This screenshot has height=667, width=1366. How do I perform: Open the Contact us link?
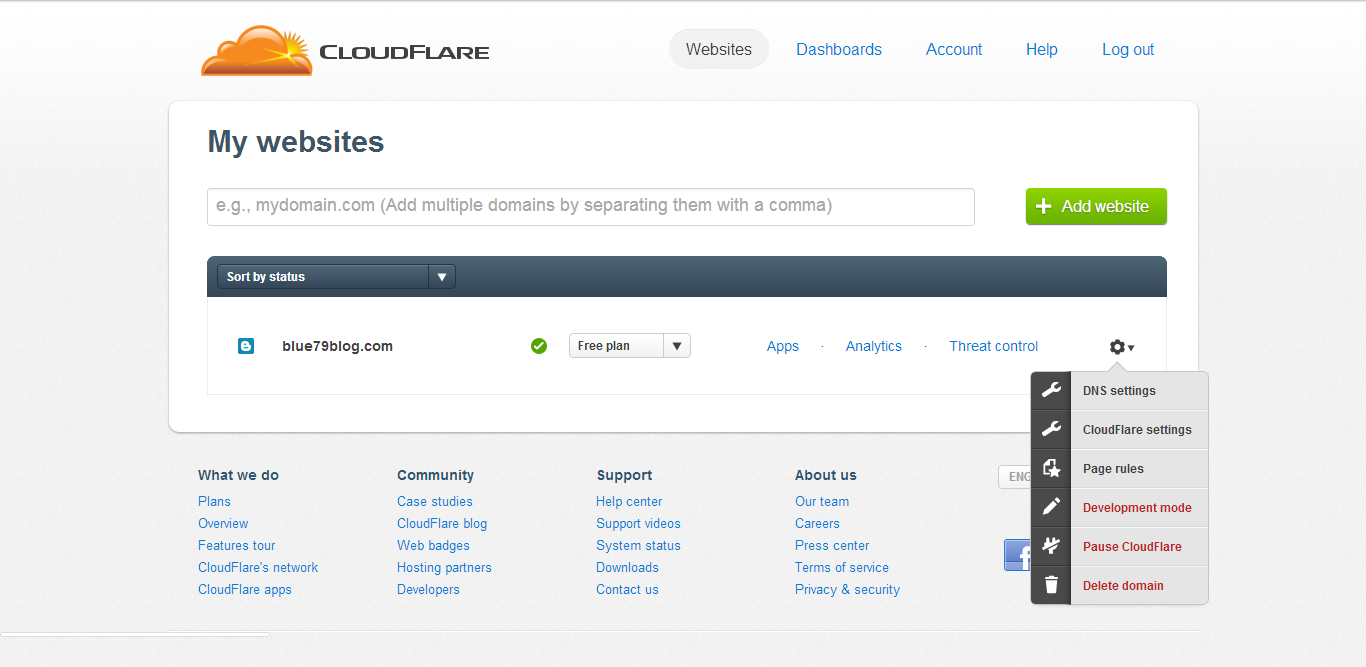click(x=627, y=589)
